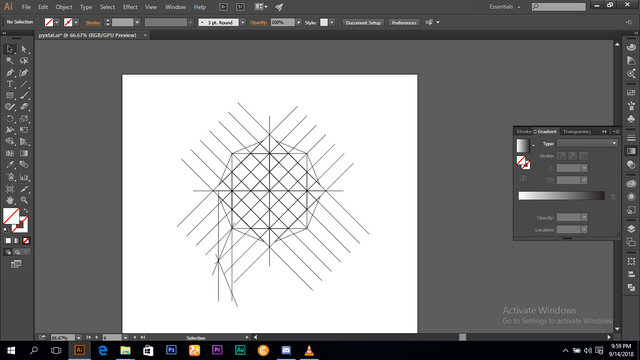Image resolution: width=640 pixels, height=360 pixels.
Task: Select the toolbox Fill swatch
Action: coord(11,216)
